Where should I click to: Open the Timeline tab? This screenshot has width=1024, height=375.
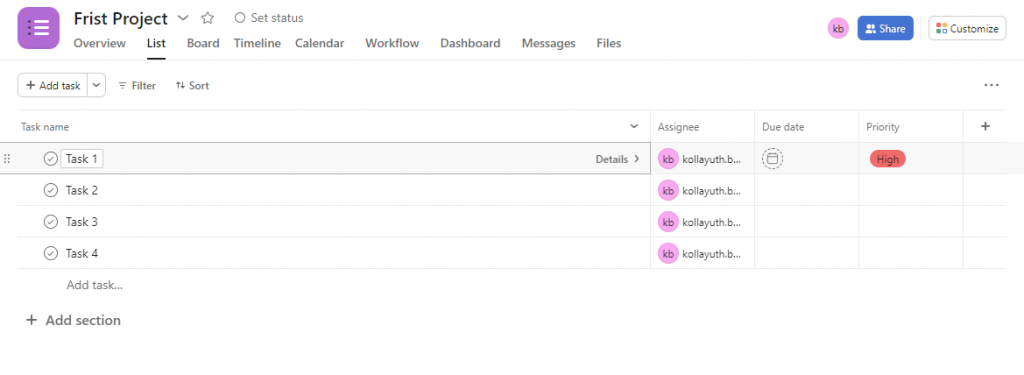[x=257, y=43]
